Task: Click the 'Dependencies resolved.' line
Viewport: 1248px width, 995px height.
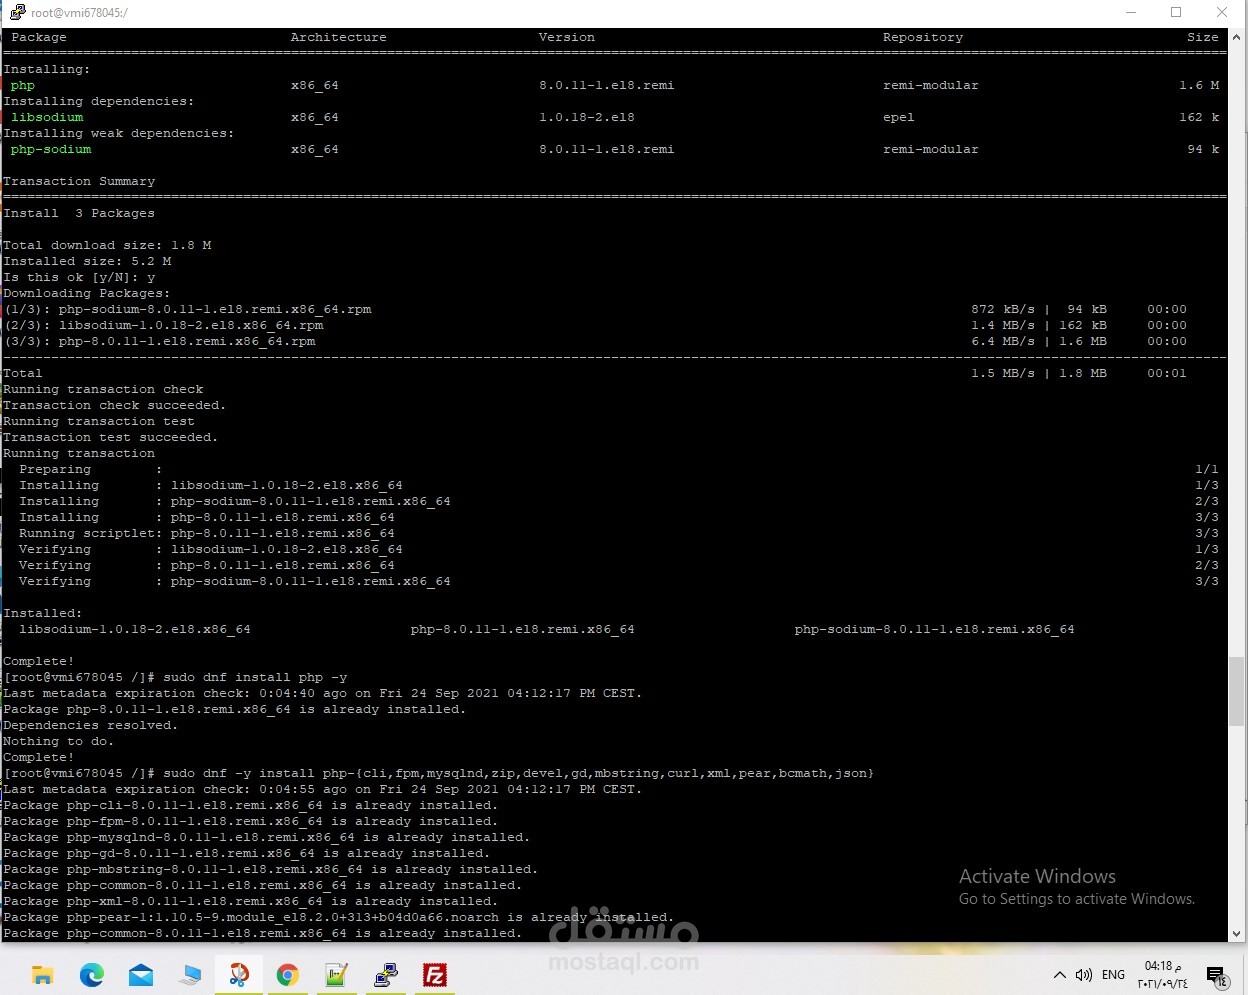Action: 90,725
